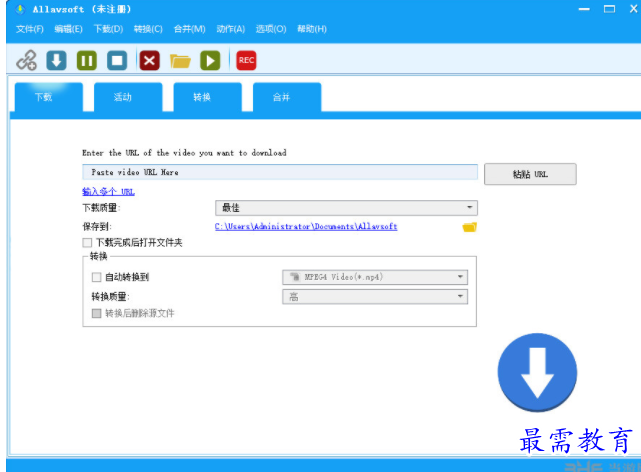Pause download with green pause icon
The height and width of the screenshot is (472, 641).
pos(87,60)
